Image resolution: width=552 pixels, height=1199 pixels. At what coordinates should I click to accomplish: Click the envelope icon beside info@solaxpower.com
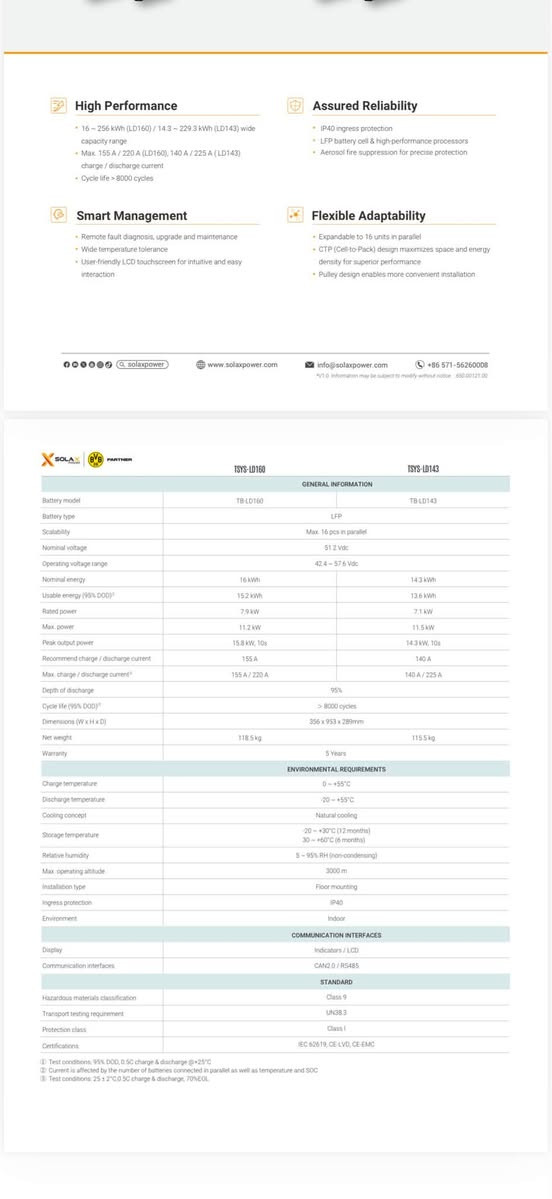click(310, 365)
